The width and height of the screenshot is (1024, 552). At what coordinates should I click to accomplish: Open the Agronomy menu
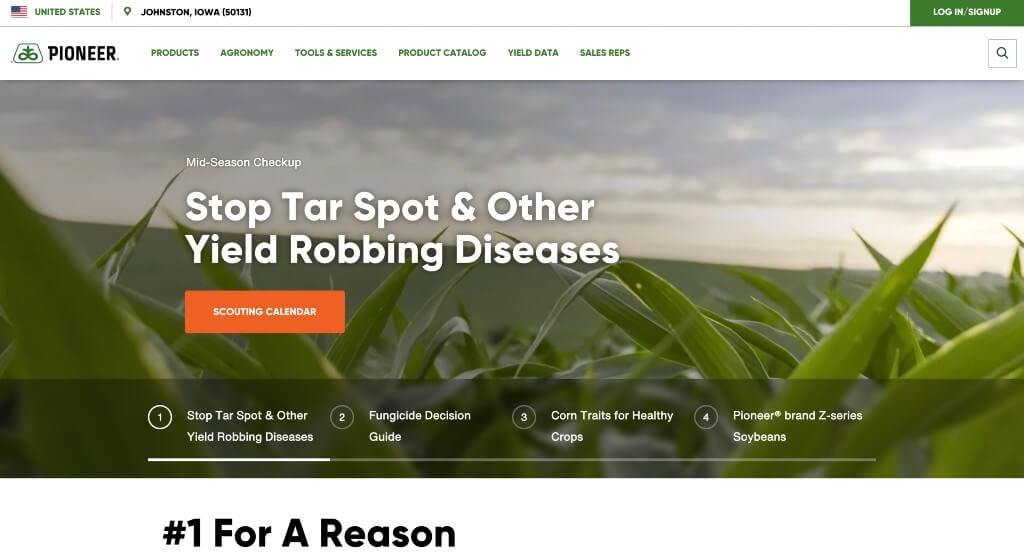247,53
